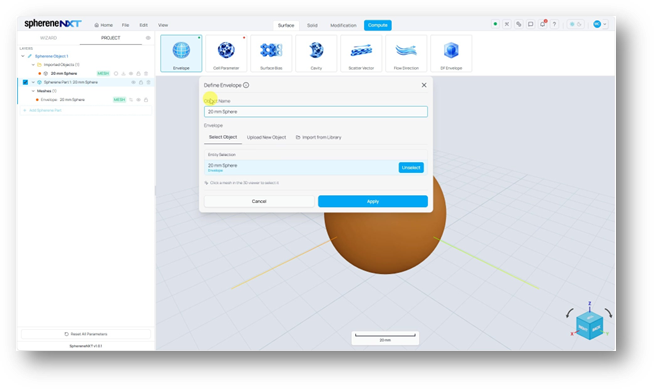Switch to the Upload New Object tab

266,137
